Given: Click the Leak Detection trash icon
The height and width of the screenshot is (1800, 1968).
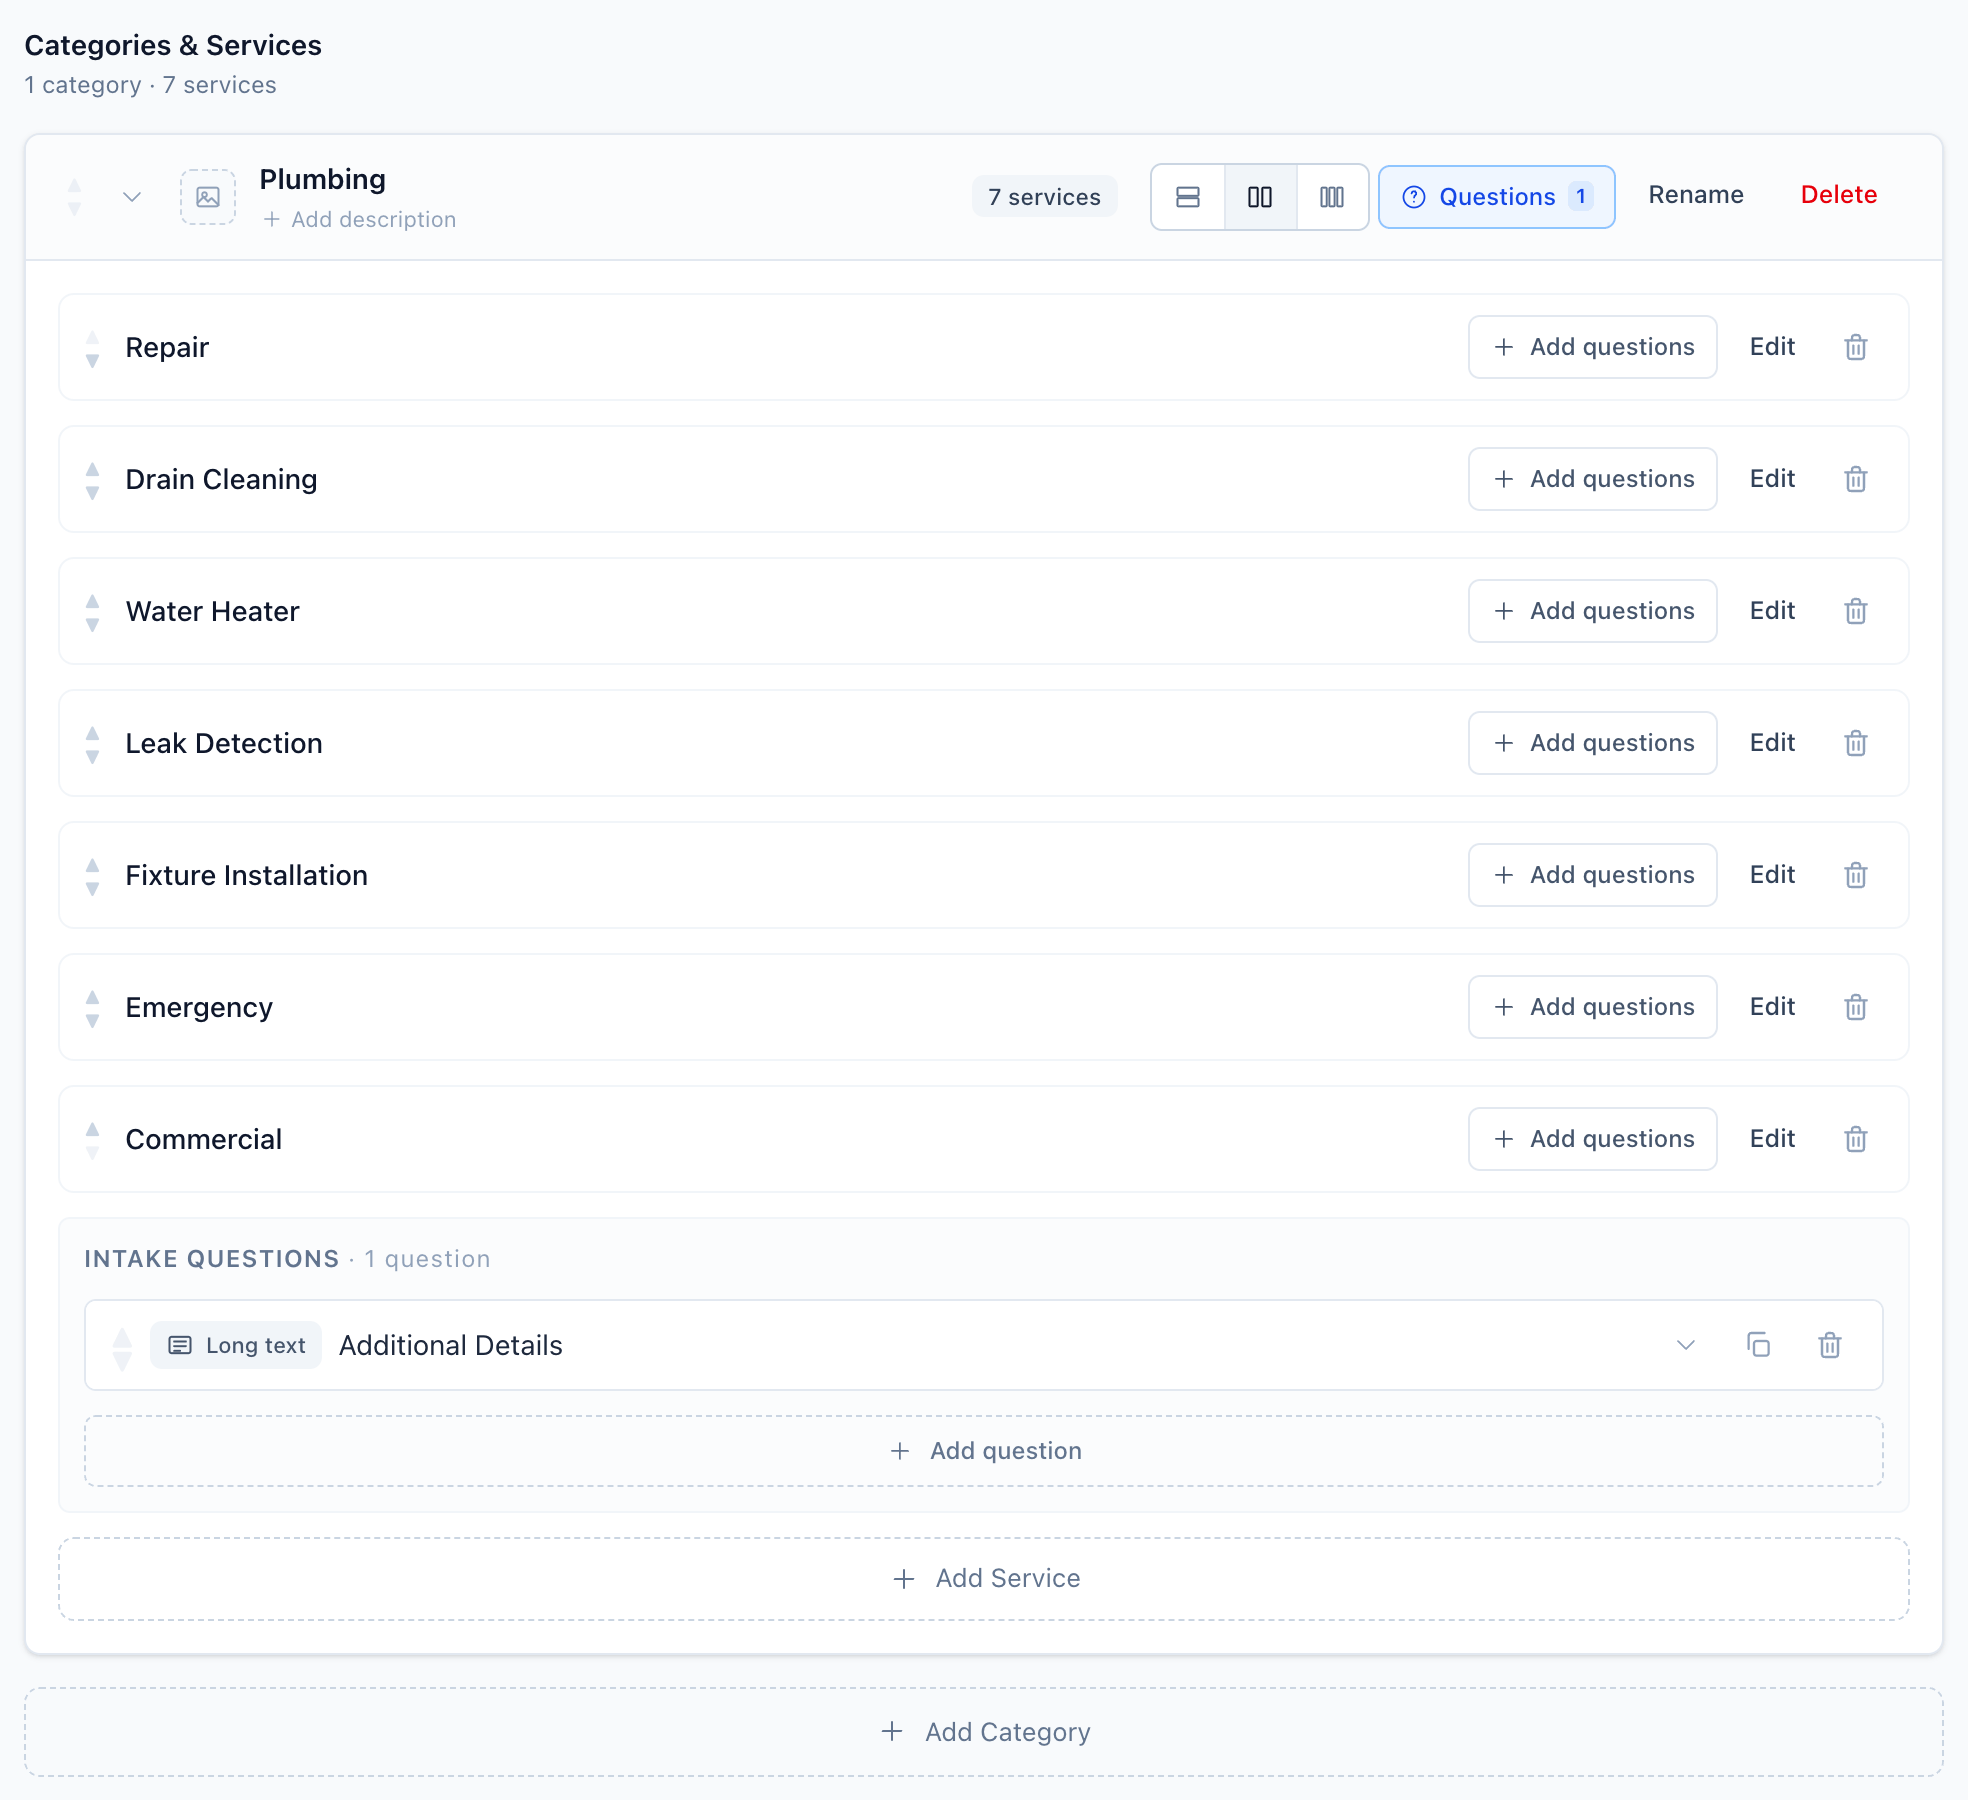Looking at the screenshot, I should click(1856, 743).
